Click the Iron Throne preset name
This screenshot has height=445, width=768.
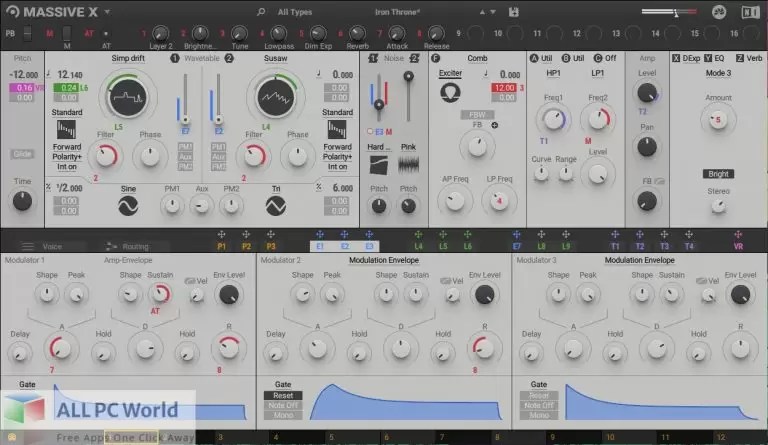pyautogui.click(x=397, y=12)
